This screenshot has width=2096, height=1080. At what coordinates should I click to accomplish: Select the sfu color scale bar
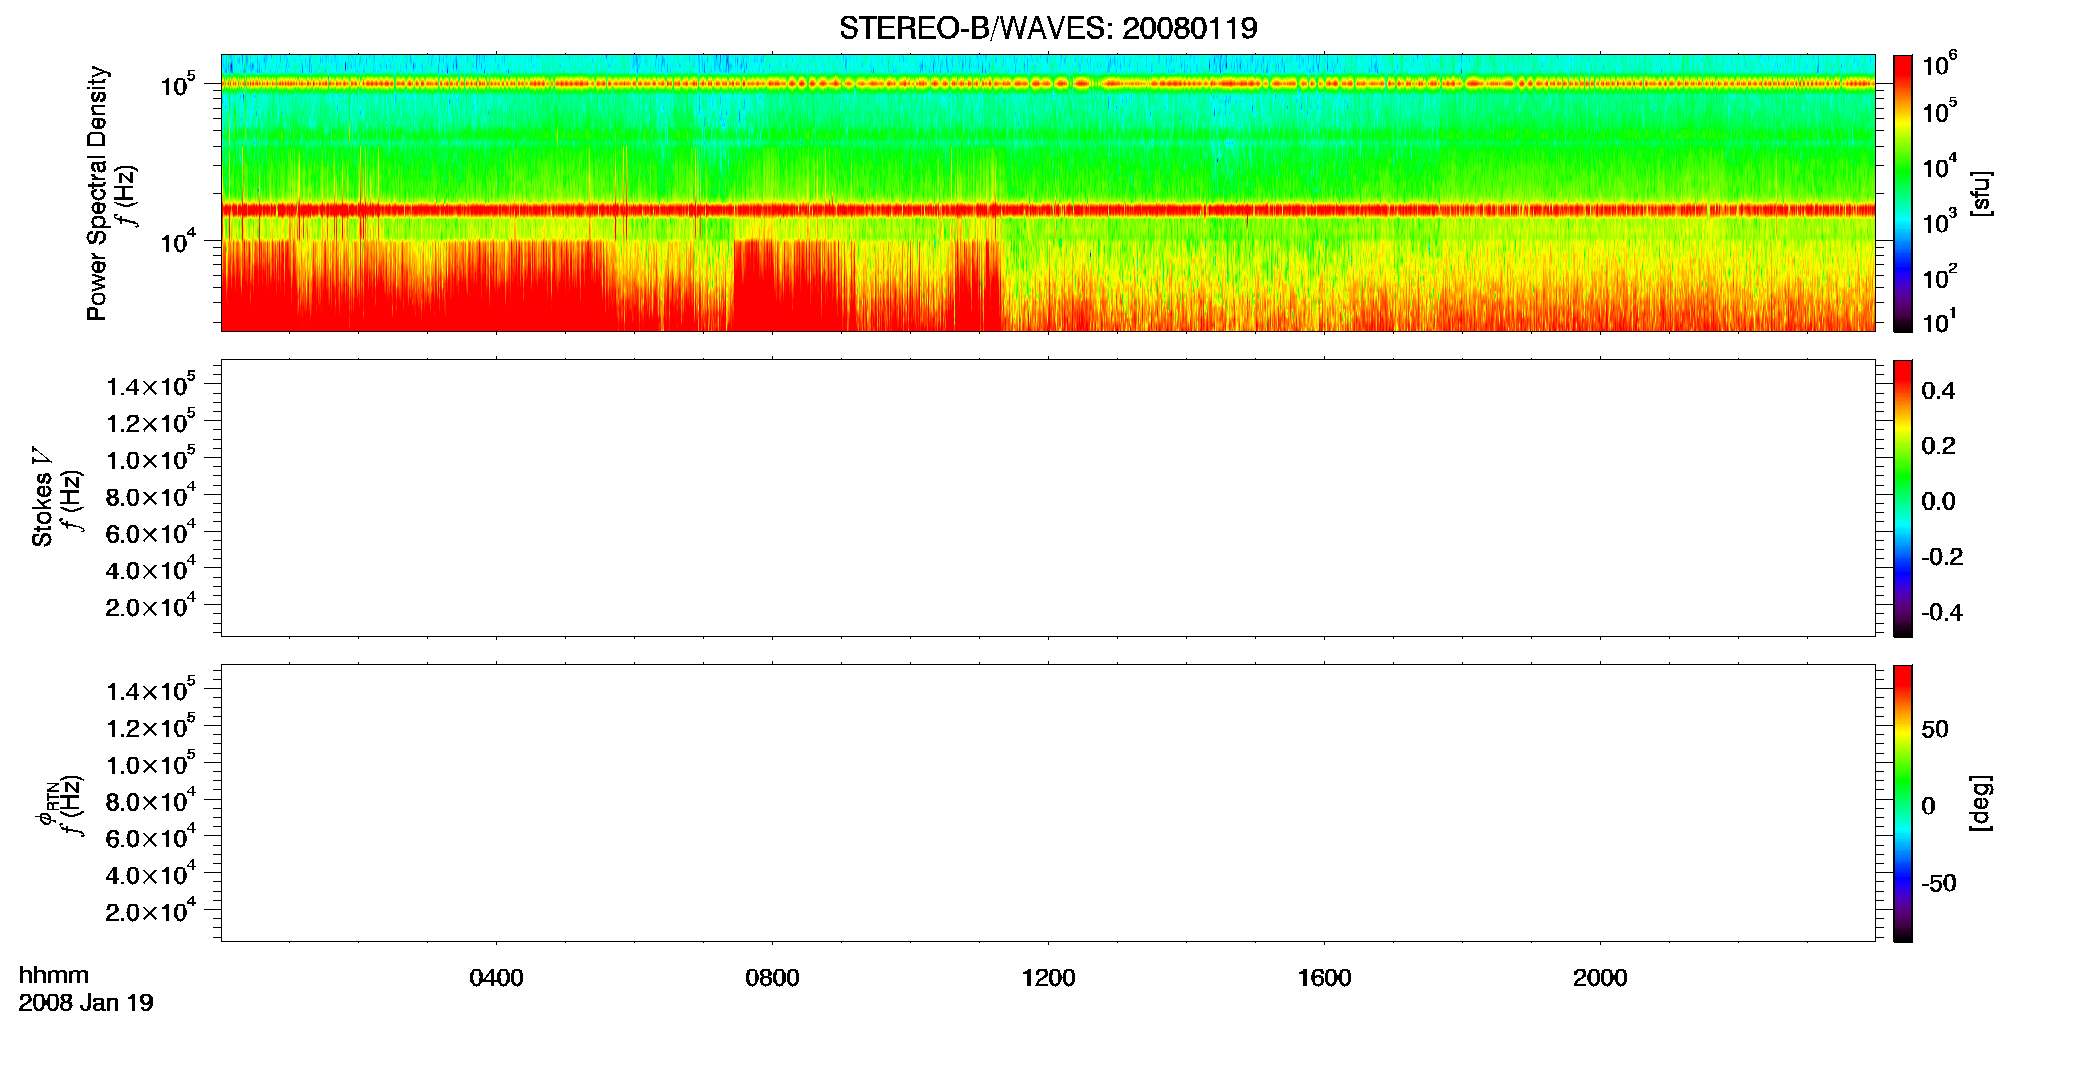(1903, 193)
